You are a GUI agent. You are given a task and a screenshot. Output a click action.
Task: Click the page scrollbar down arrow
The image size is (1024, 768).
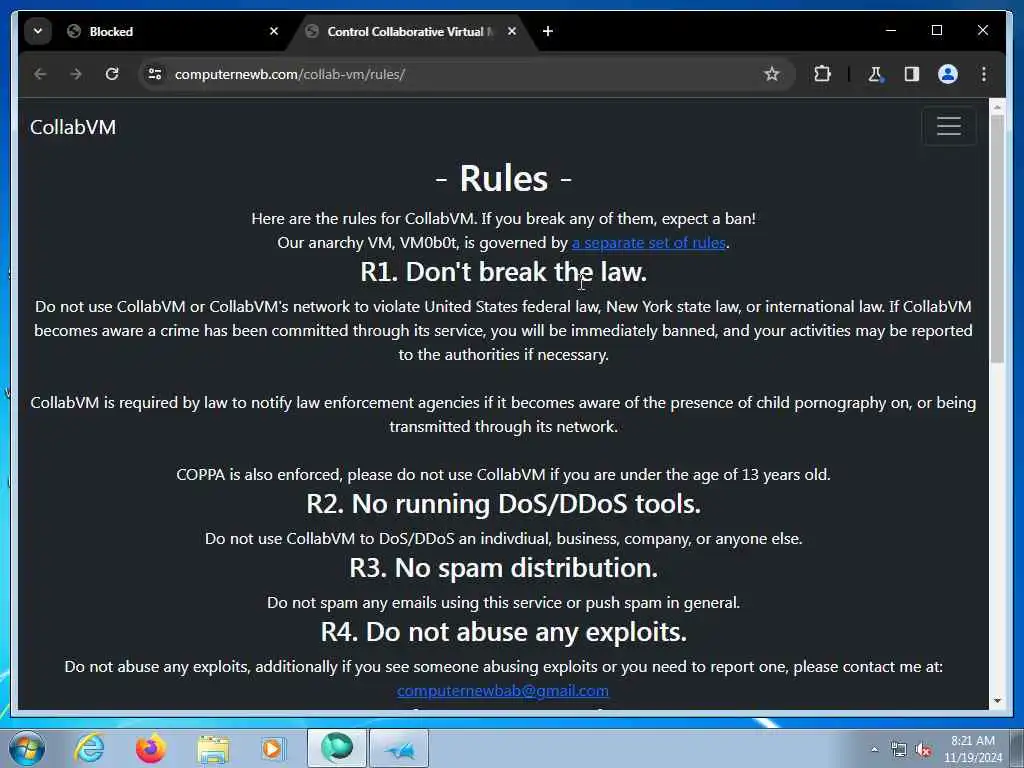pyautogui.click(x=997, y=701)
